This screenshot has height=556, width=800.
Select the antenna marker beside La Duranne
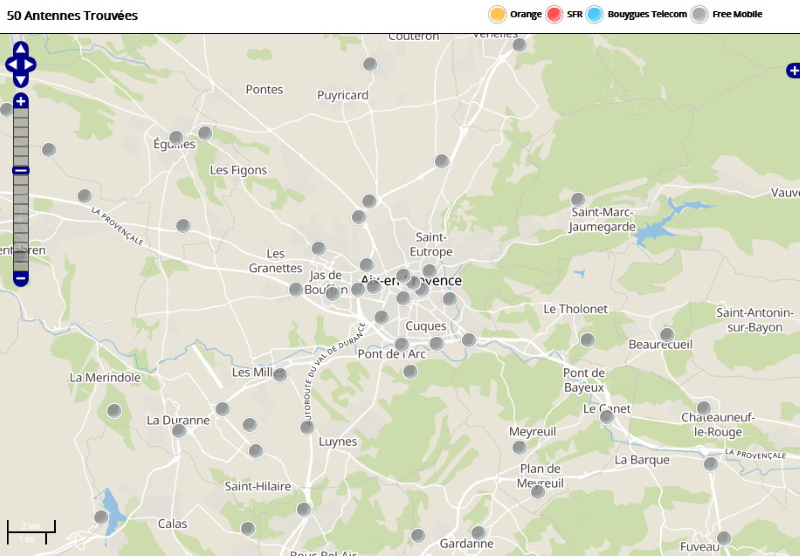click(x=179, y=431)
